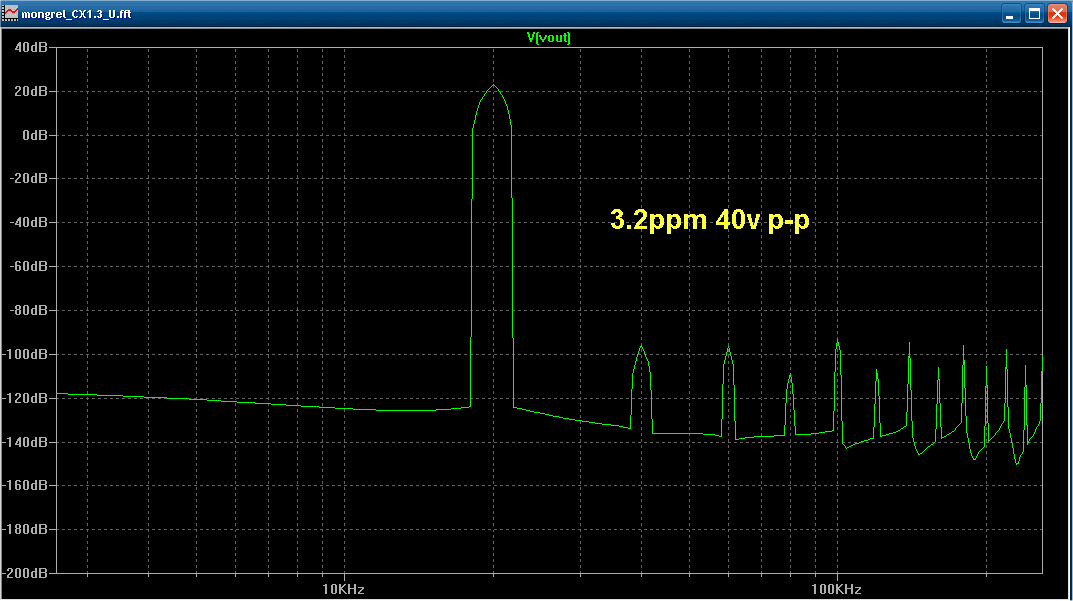
Task: Minimize the mongrel_CX1.3_U.fft window
Action: (x=1011, y=14)
